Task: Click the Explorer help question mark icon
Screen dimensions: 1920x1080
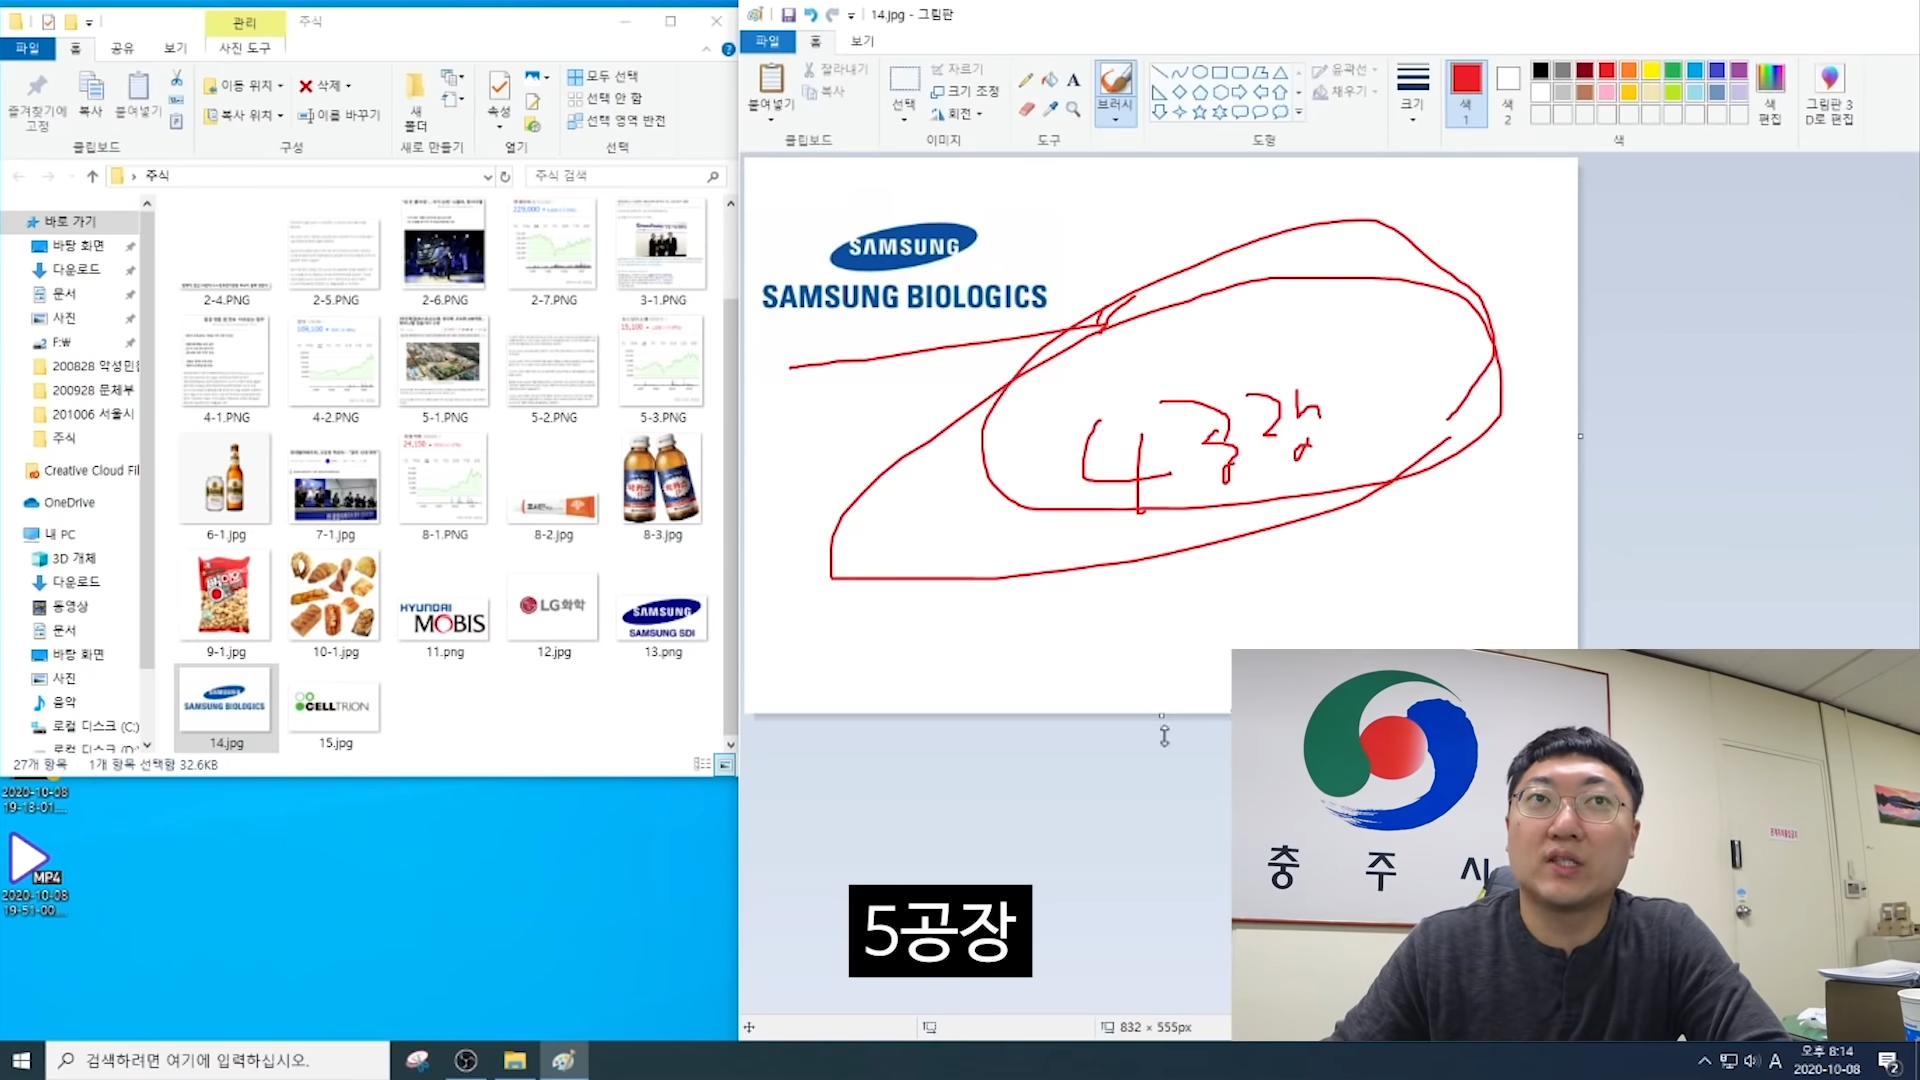Action: point(728,49)
